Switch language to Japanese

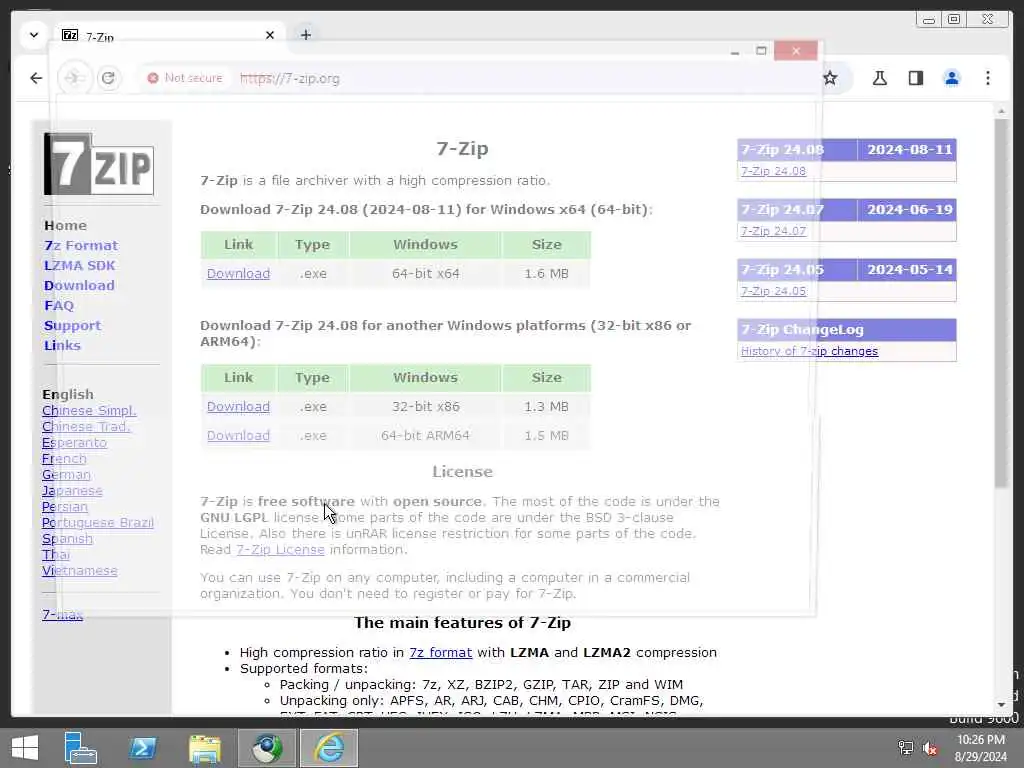[x=72, y=490]
